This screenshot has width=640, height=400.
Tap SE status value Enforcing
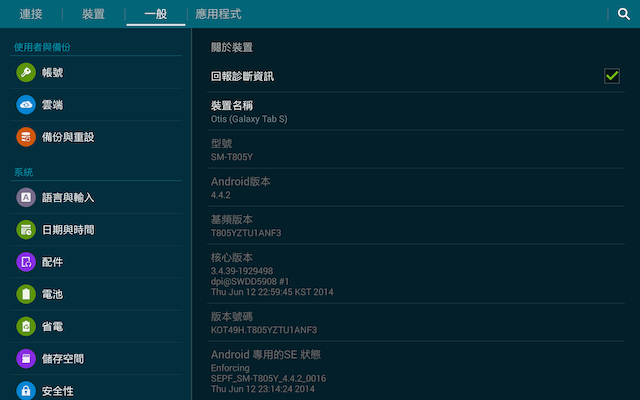pos(230,368)
